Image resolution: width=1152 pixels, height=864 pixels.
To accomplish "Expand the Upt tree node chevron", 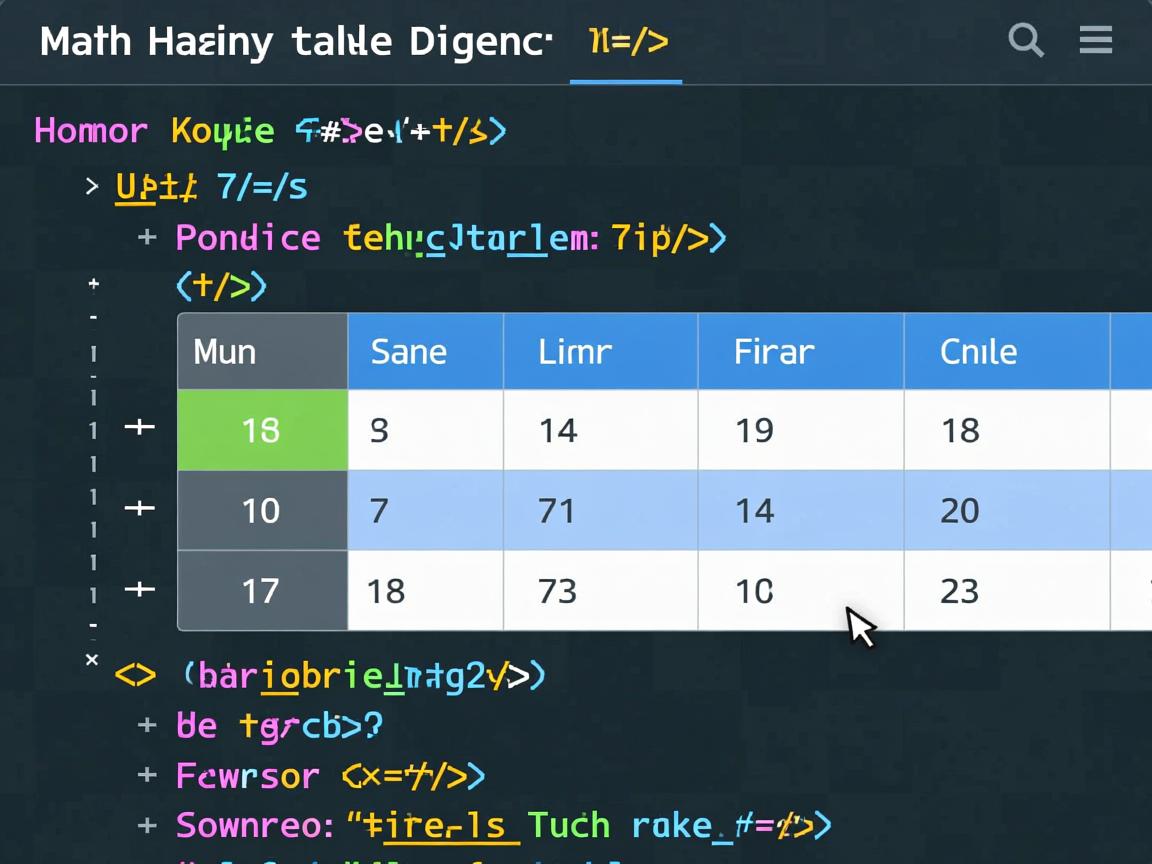I will point(92,186).
